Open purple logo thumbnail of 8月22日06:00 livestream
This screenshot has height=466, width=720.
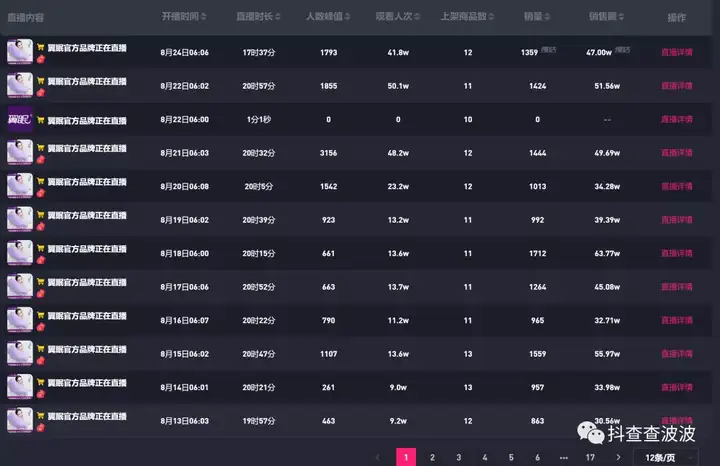[x=20, y=119]
